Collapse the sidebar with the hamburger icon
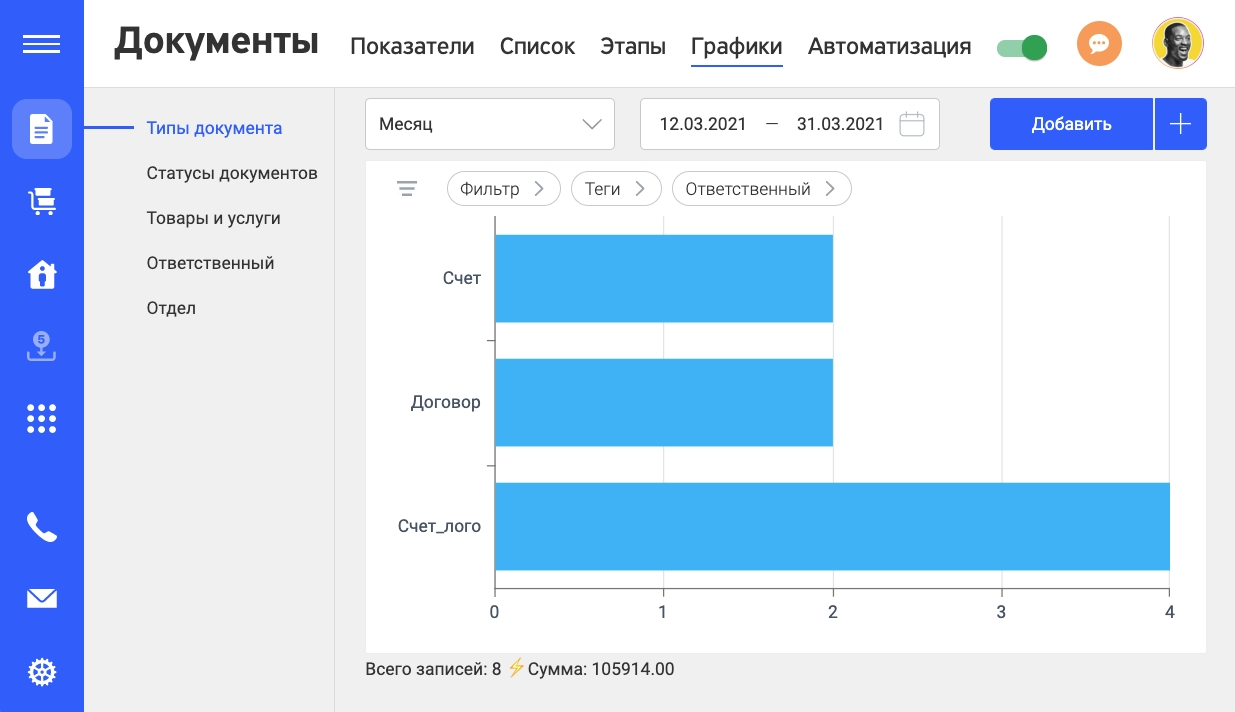This screenshot has height=712, width=1235. tap(41, 43)
